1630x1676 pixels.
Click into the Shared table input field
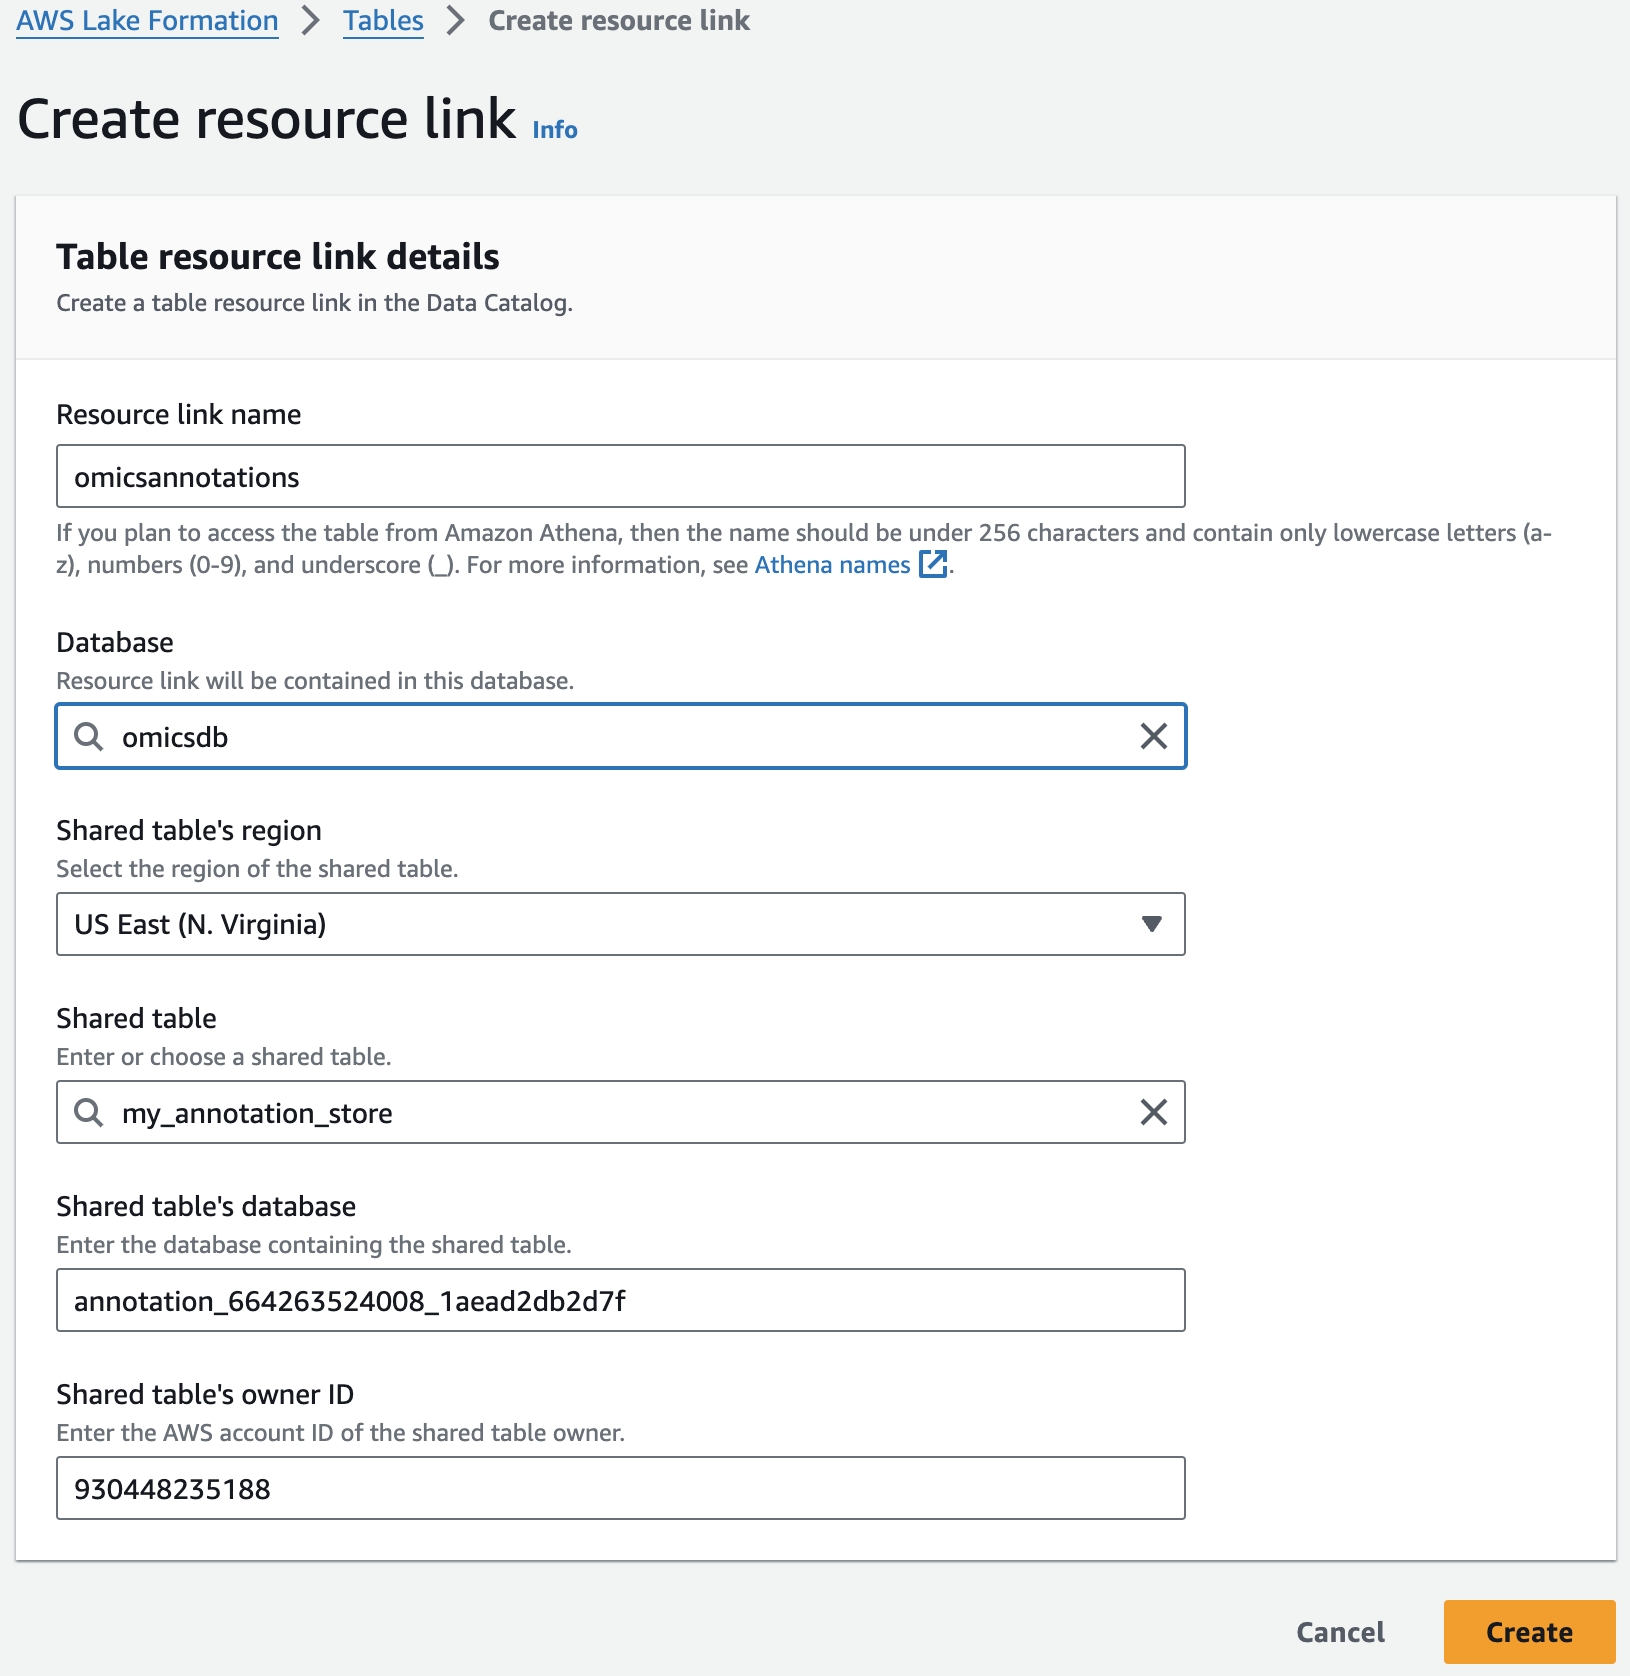coord(621,1112)
